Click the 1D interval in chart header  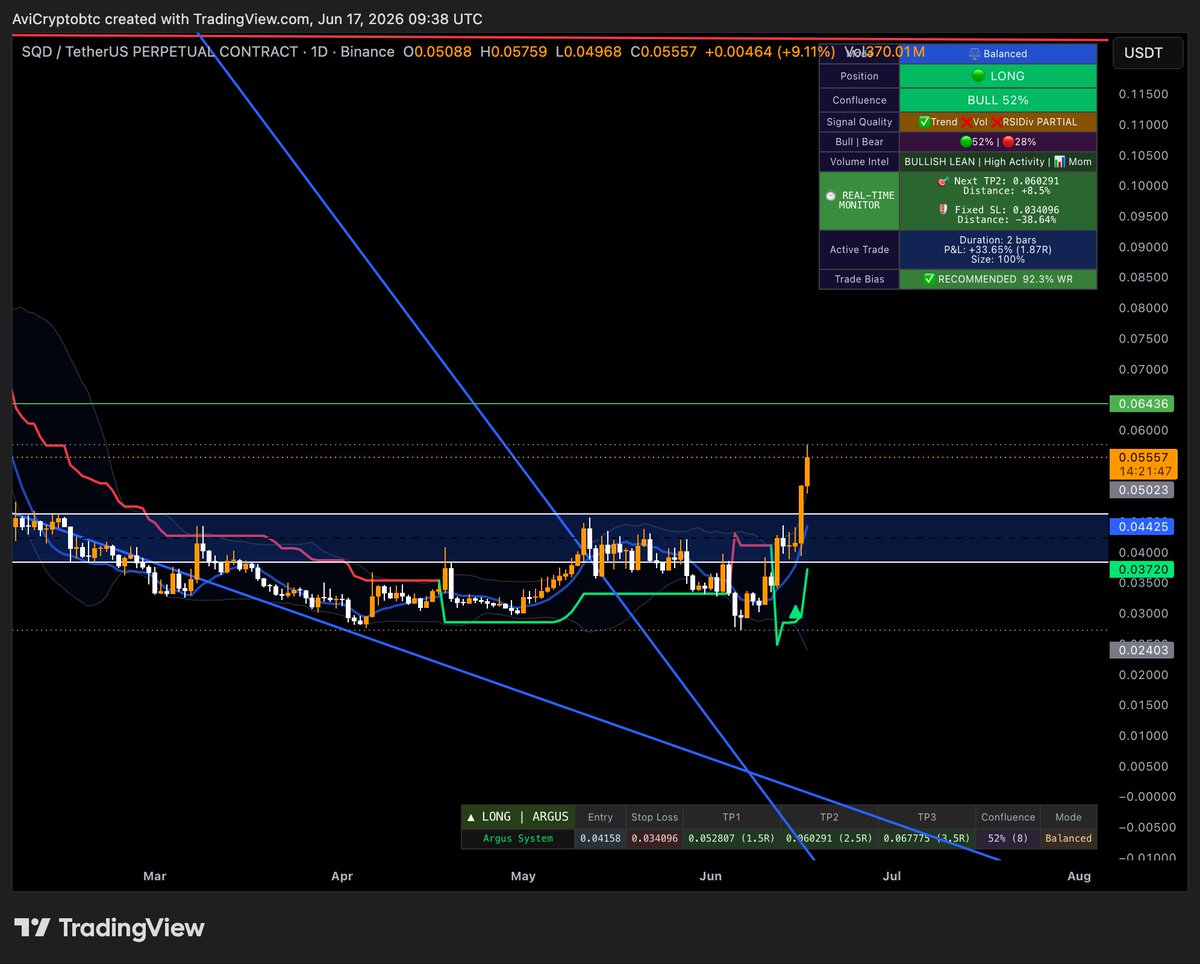point(318,51)
